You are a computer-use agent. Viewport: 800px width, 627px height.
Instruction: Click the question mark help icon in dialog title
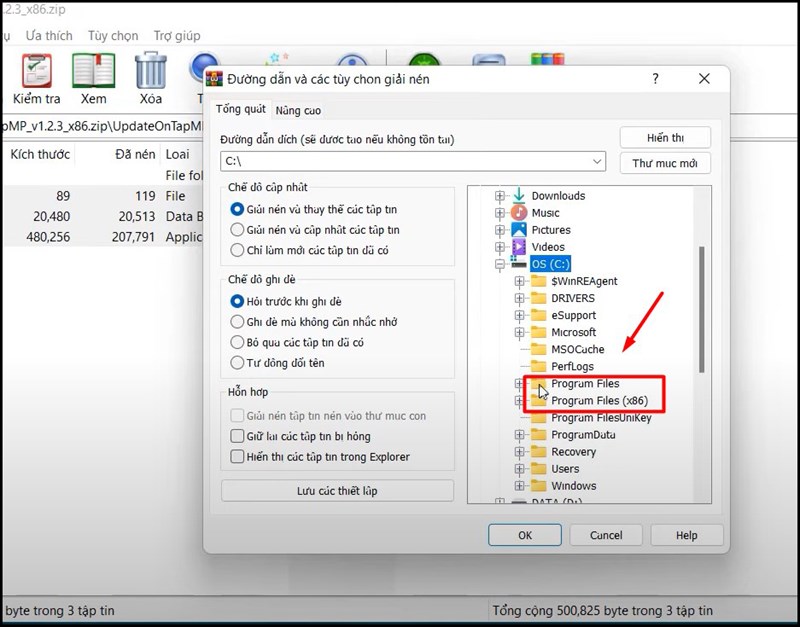click(x=656, y=78)
